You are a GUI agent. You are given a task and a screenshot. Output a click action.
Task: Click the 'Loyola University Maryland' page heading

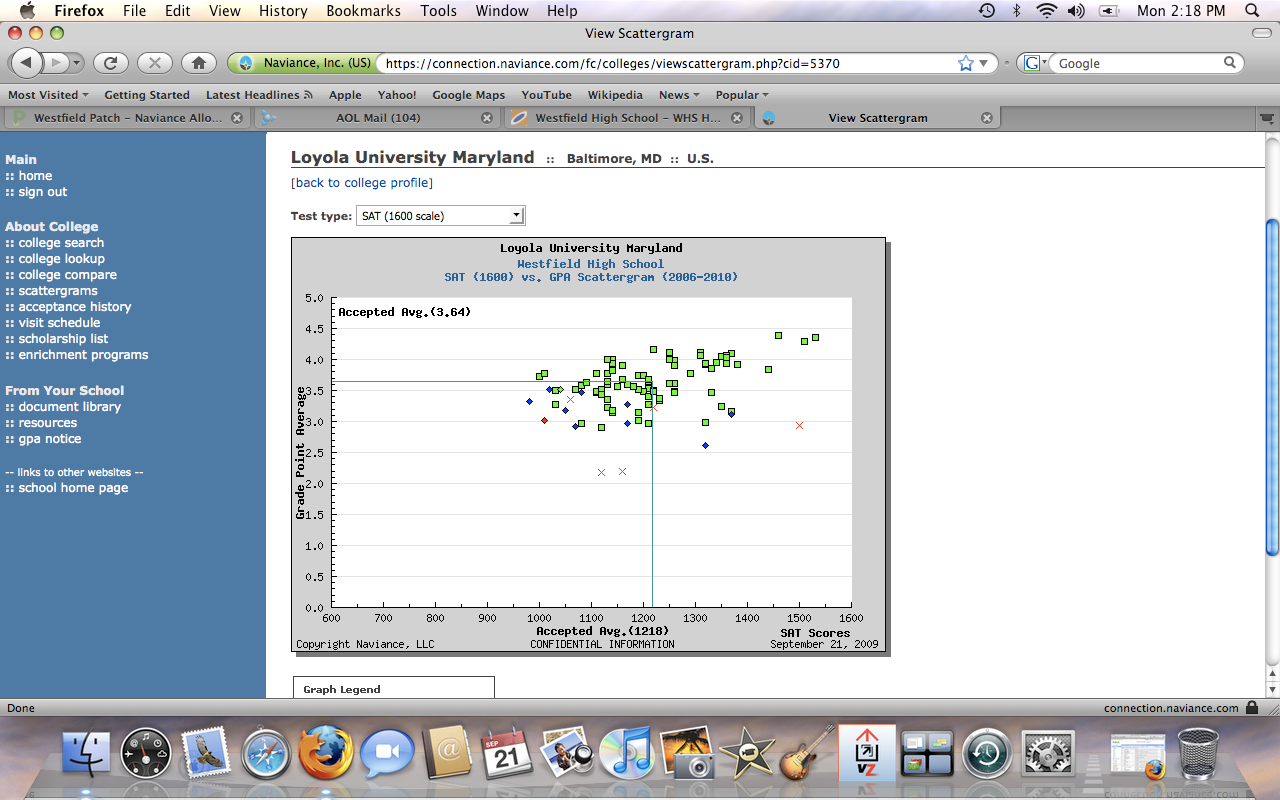413,157
